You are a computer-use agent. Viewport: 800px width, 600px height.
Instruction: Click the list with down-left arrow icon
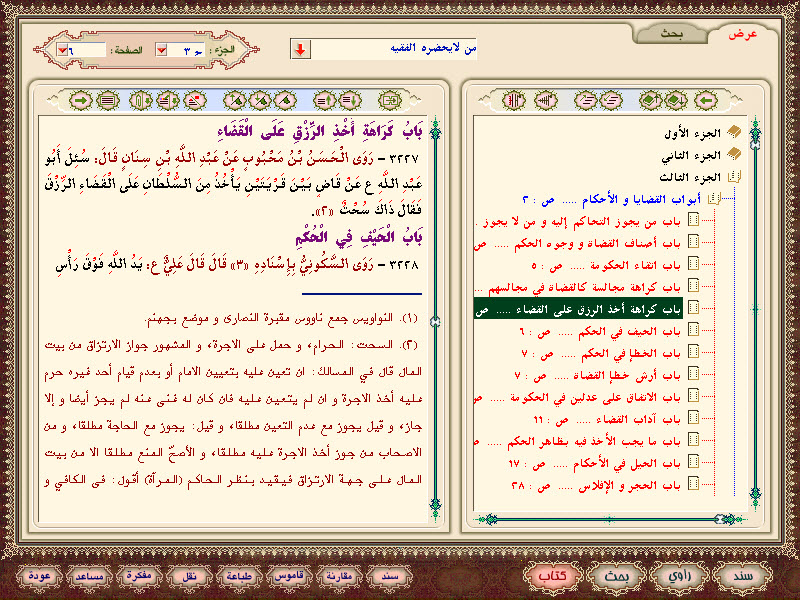point(611,101)
